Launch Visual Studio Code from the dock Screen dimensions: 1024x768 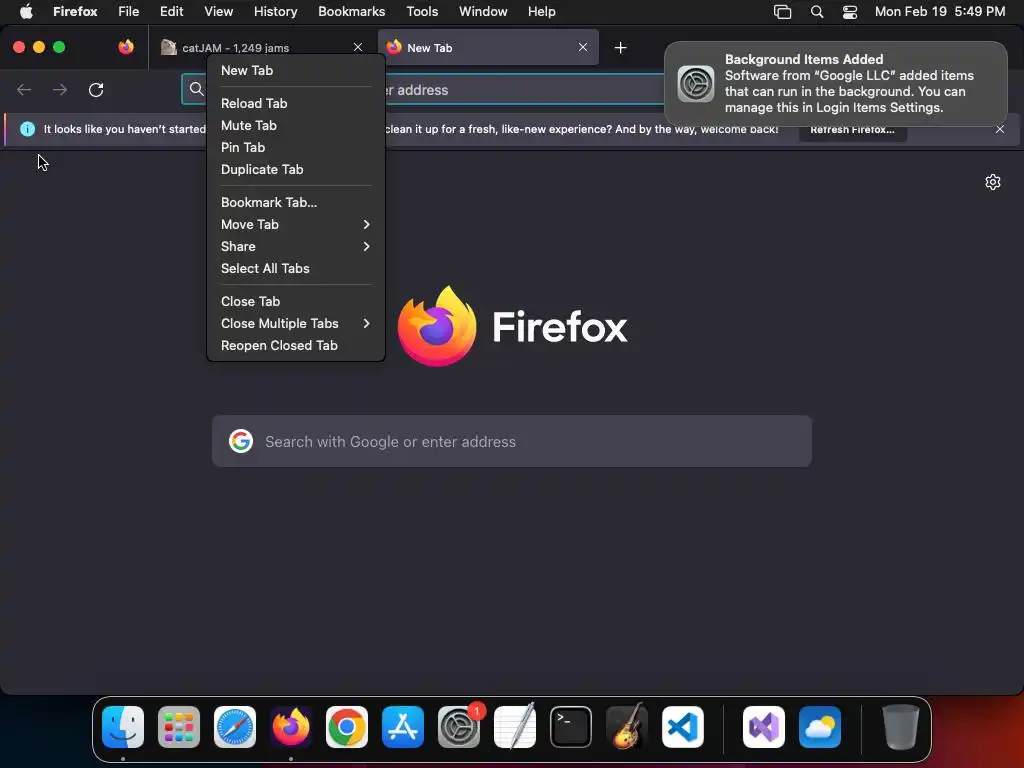pyautogui.click(x=682, y=727)
